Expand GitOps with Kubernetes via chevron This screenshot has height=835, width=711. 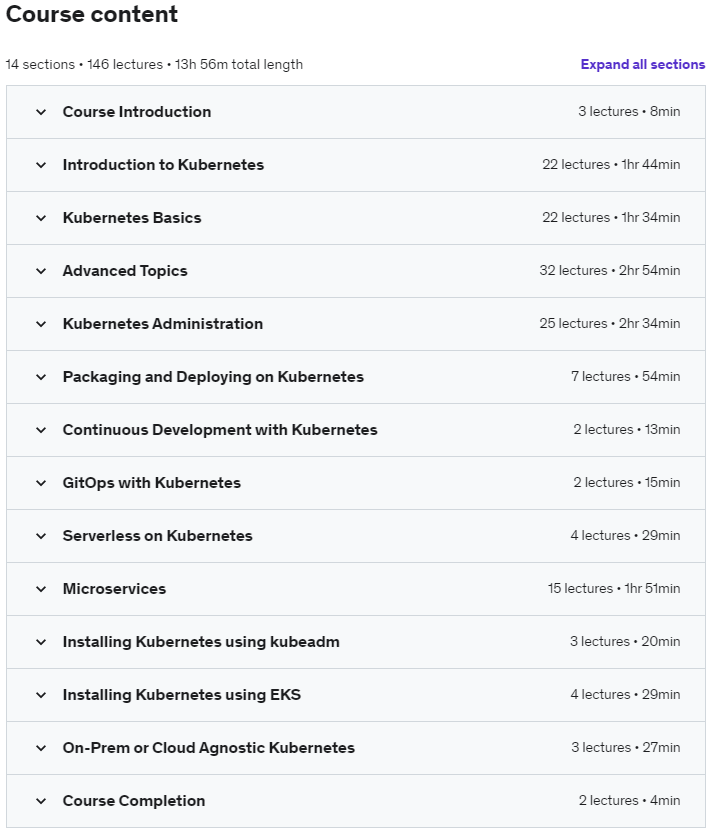tap(41, 483)
